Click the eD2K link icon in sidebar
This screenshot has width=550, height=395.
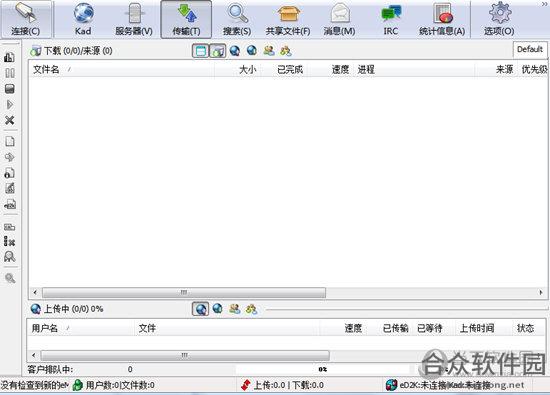(10, 204)
